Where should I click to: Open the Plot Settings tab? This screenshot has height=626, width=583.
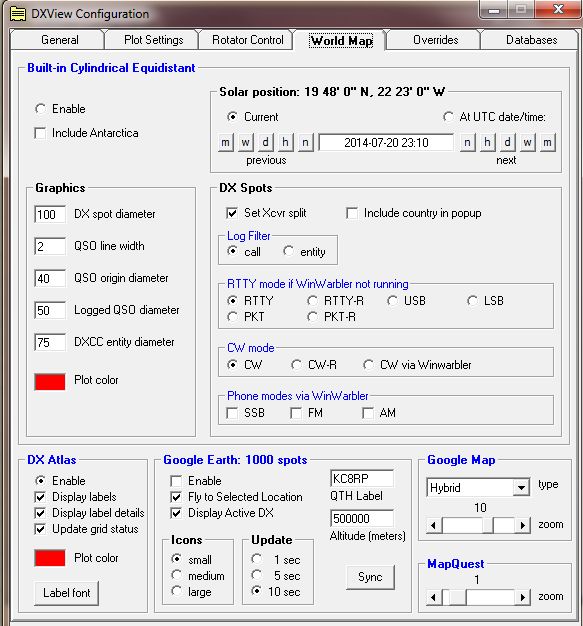coord(153,40)
